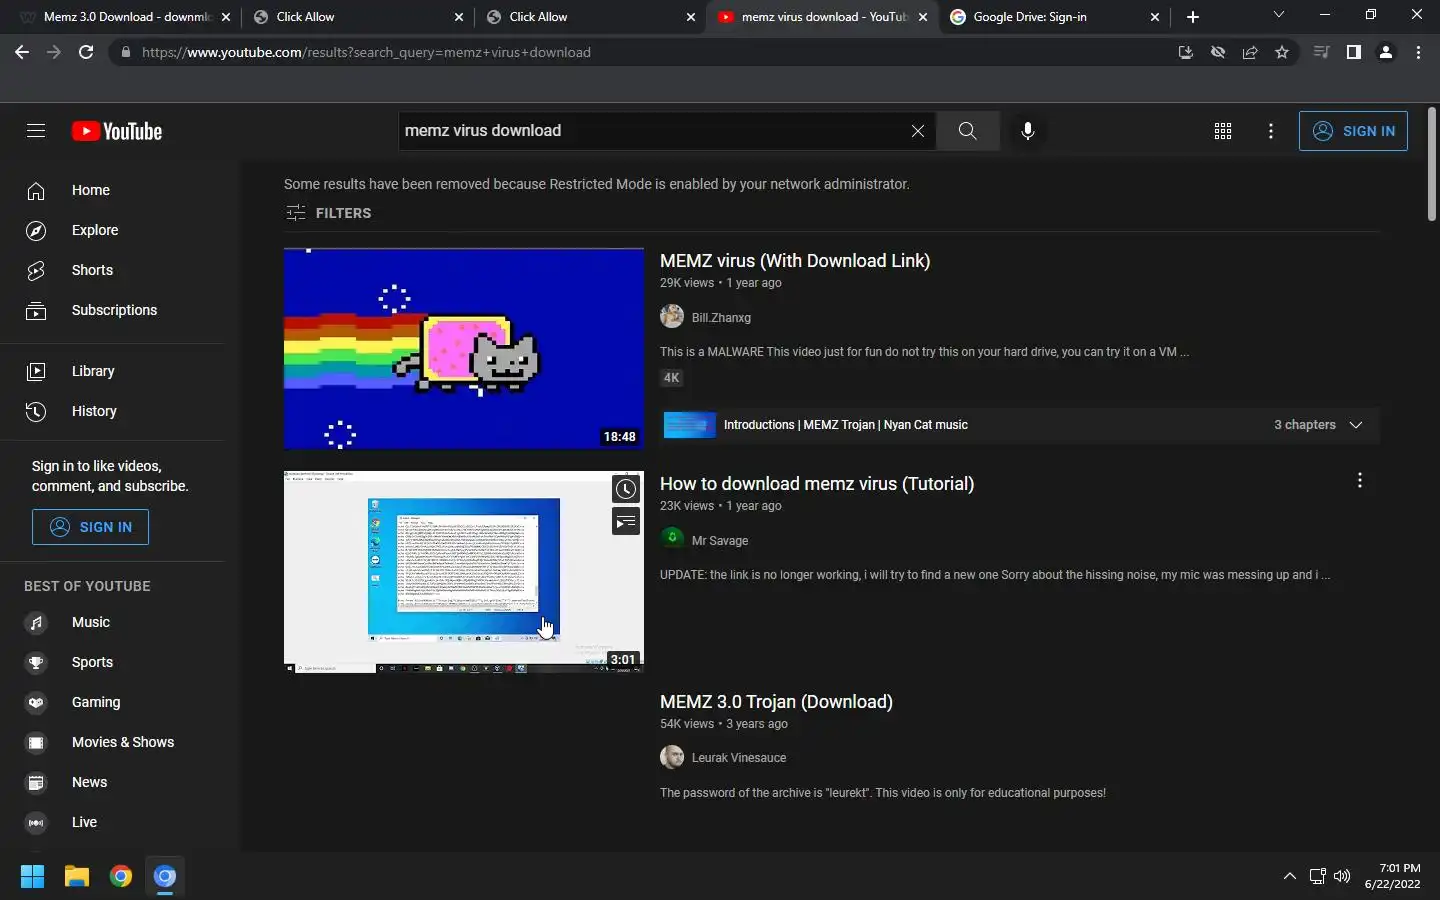Open the Nyan Cat MEMZ video thumbnail

coord(464,349)
